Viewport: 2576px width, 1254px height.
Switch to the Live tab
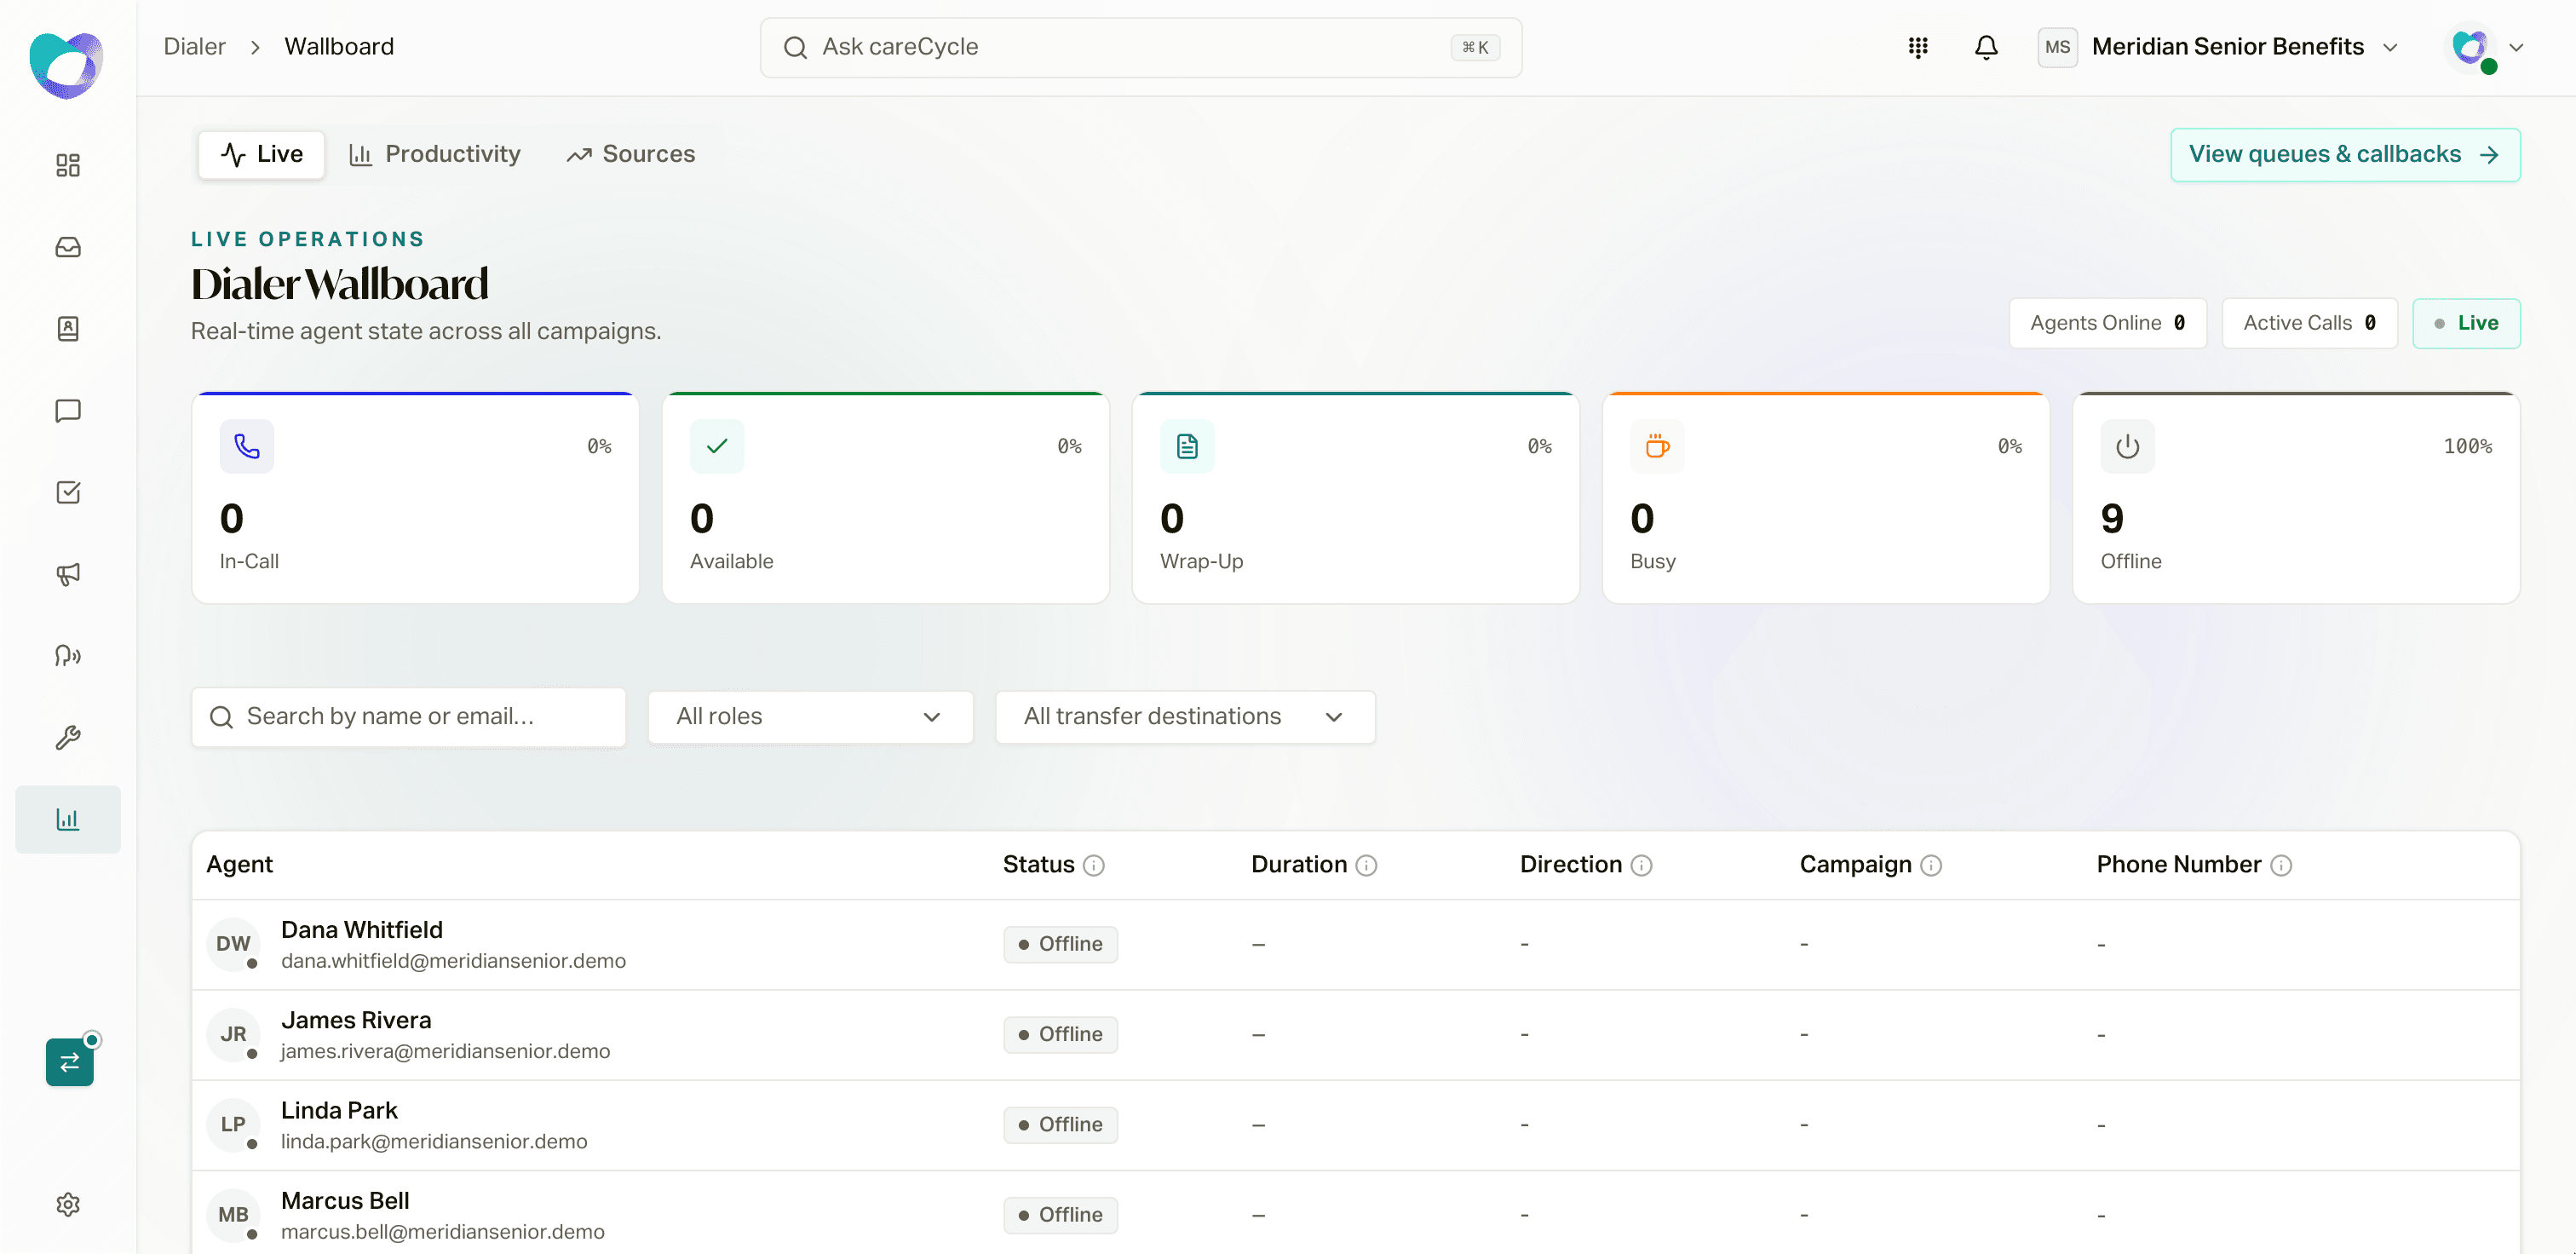[x=261, y=154]
